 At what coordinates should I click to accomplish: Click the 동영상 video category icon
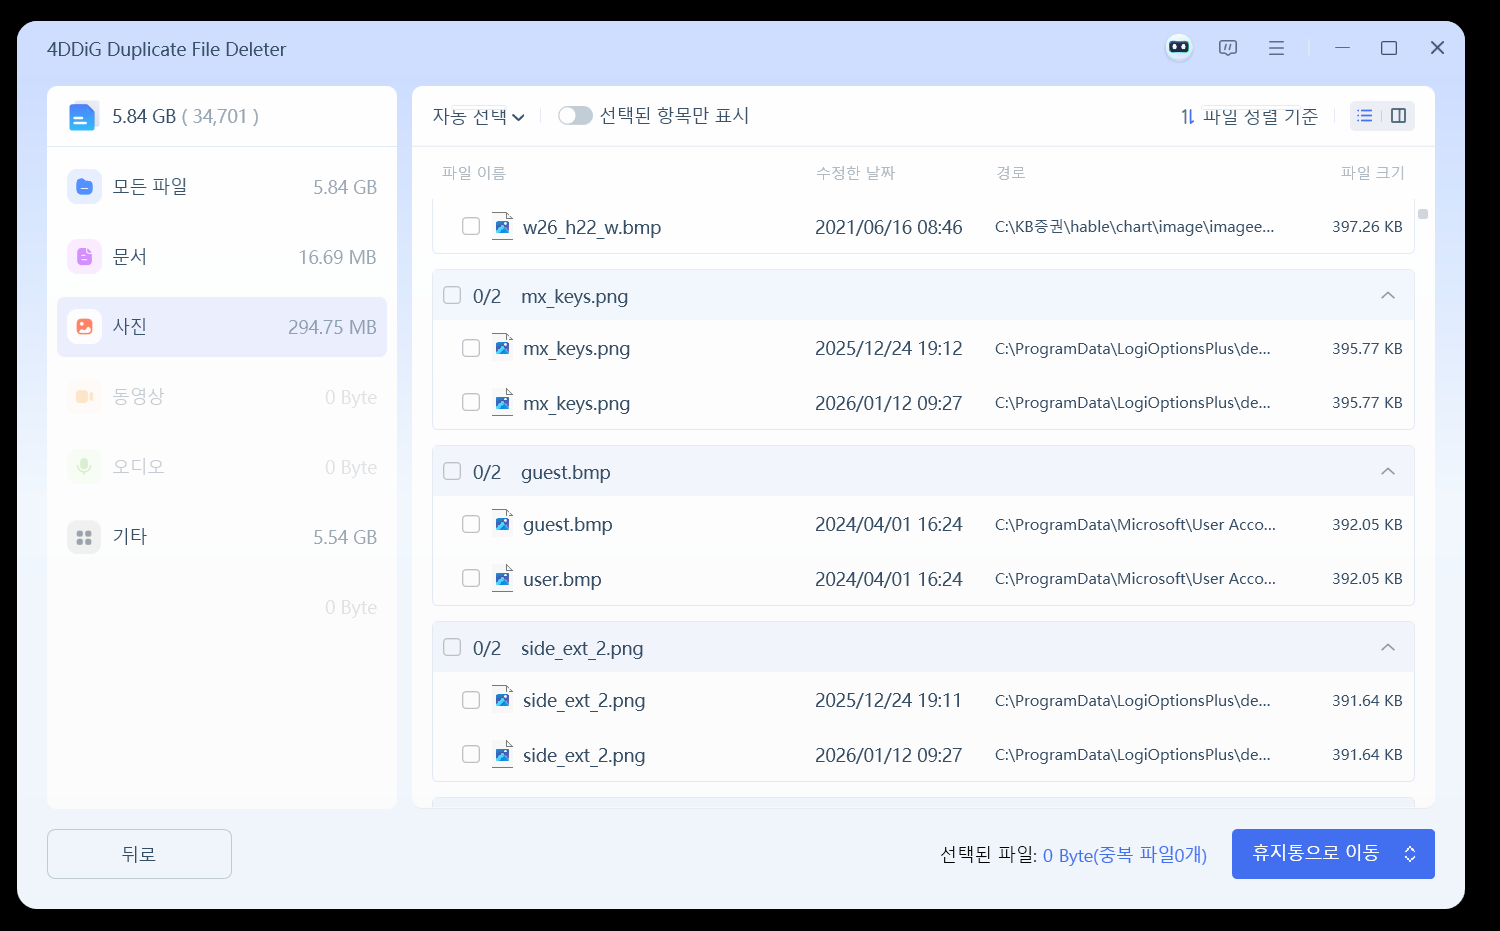coord(84,397)
